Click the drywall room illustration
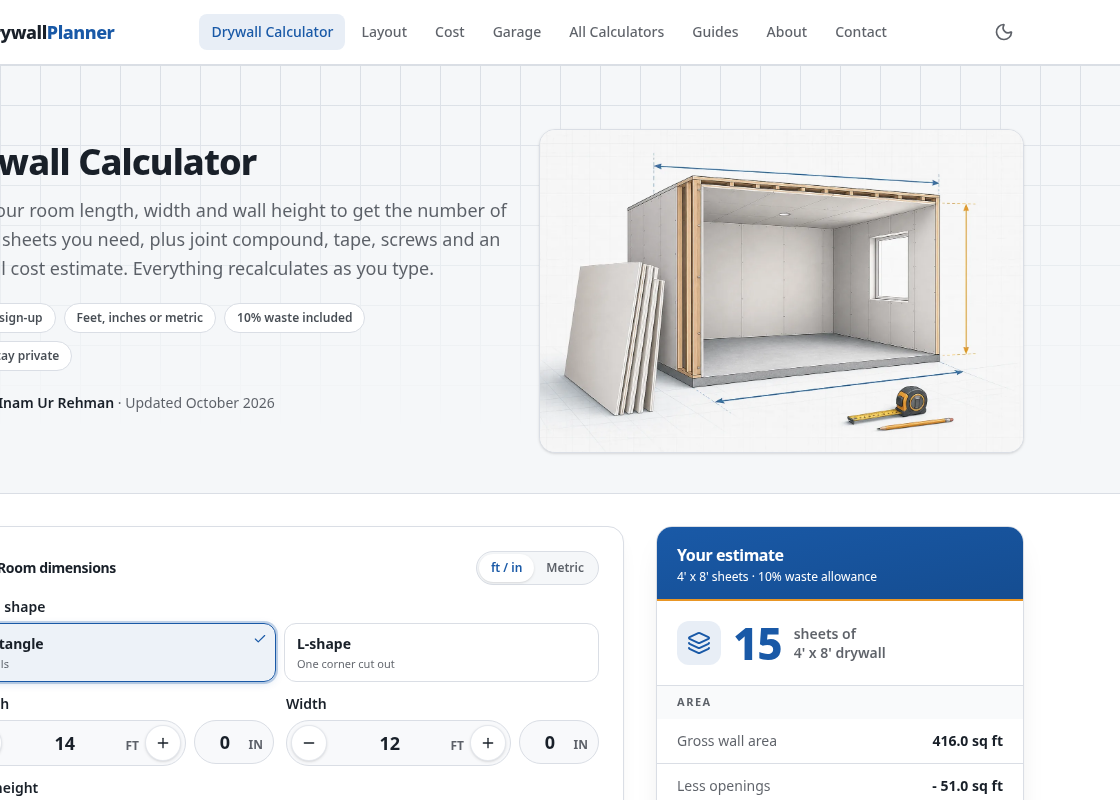 pos(781,291)
